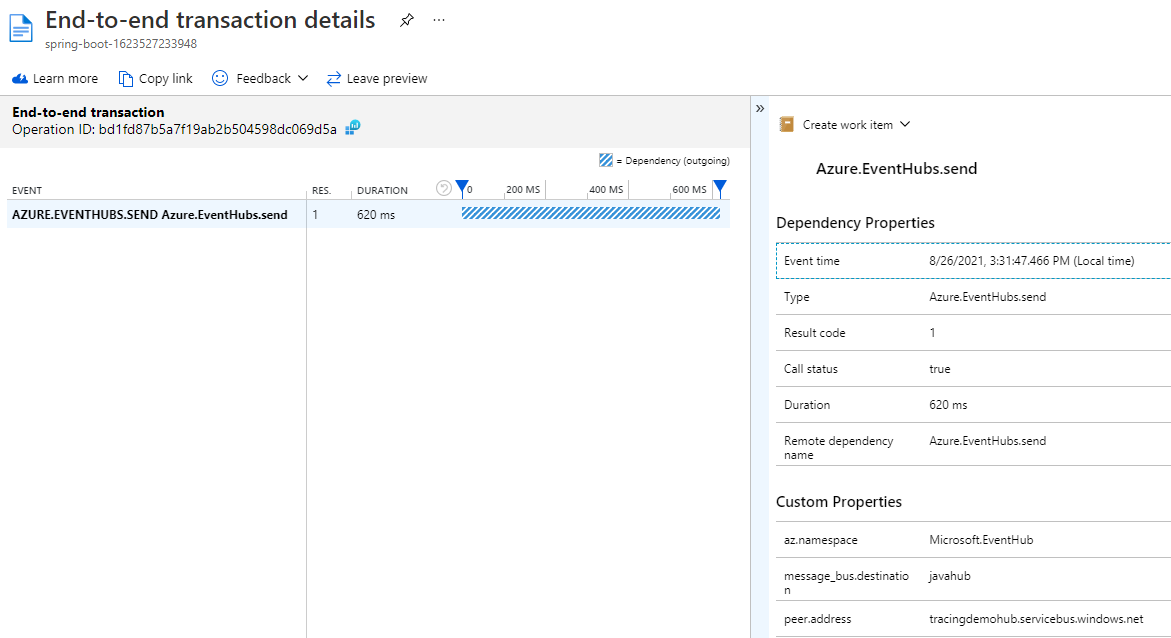Click the Leave preview button
This screenshot has height=638, width=1171.
click(x=386, y=78)
